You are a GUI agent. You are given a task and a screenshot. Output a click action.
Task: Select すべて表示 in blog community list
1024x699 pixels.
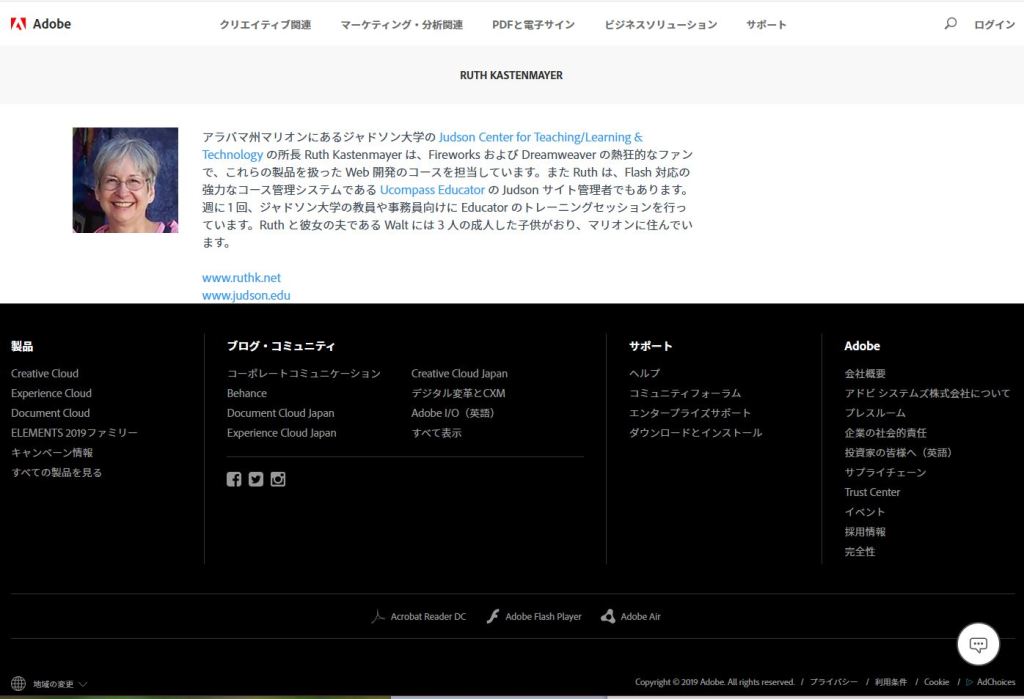click(437, 433)
